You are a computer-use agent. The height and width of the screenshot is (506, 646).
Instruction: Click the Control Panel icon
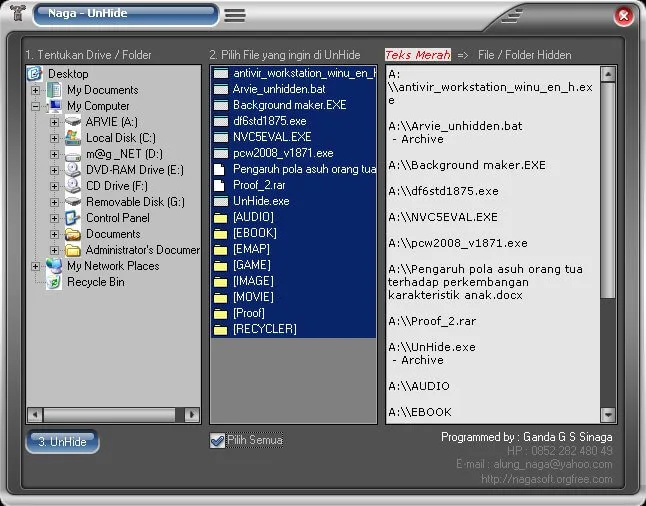coord(73,218)
